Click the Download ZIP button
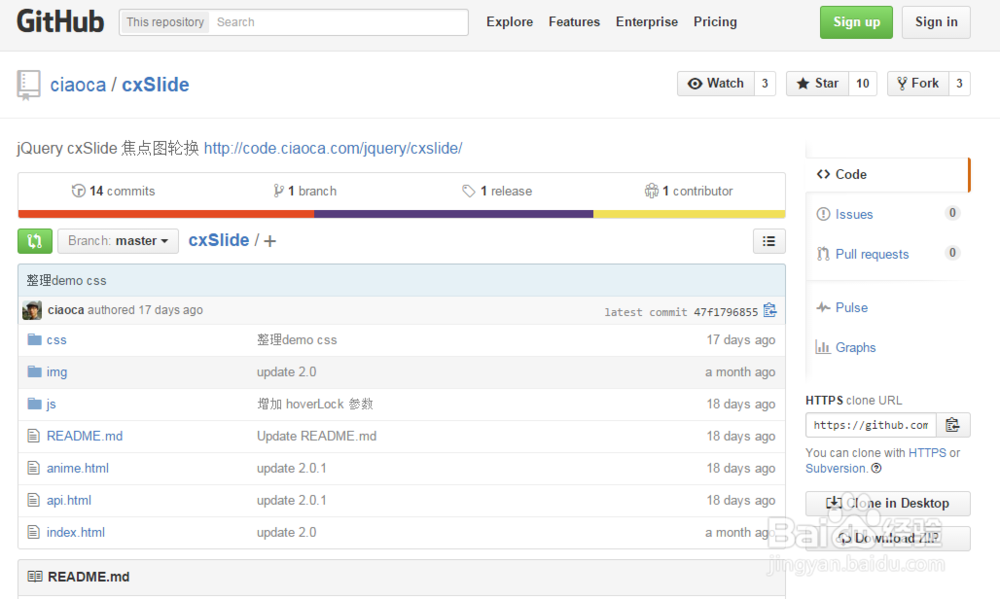 pyautogui.click(x=888, y=538)
